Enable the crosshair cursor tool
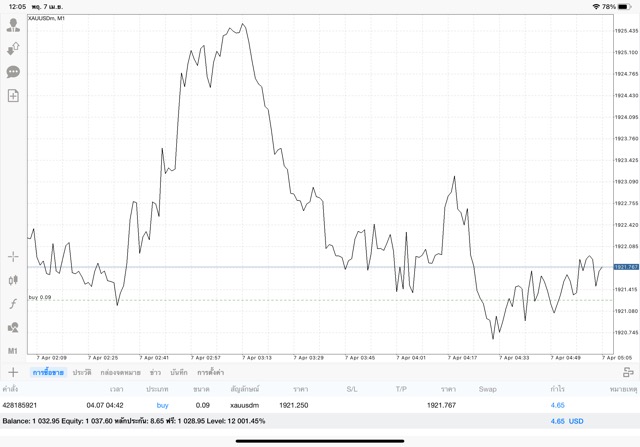The height and width of the screenshot is (447, 640). point(13,257)
